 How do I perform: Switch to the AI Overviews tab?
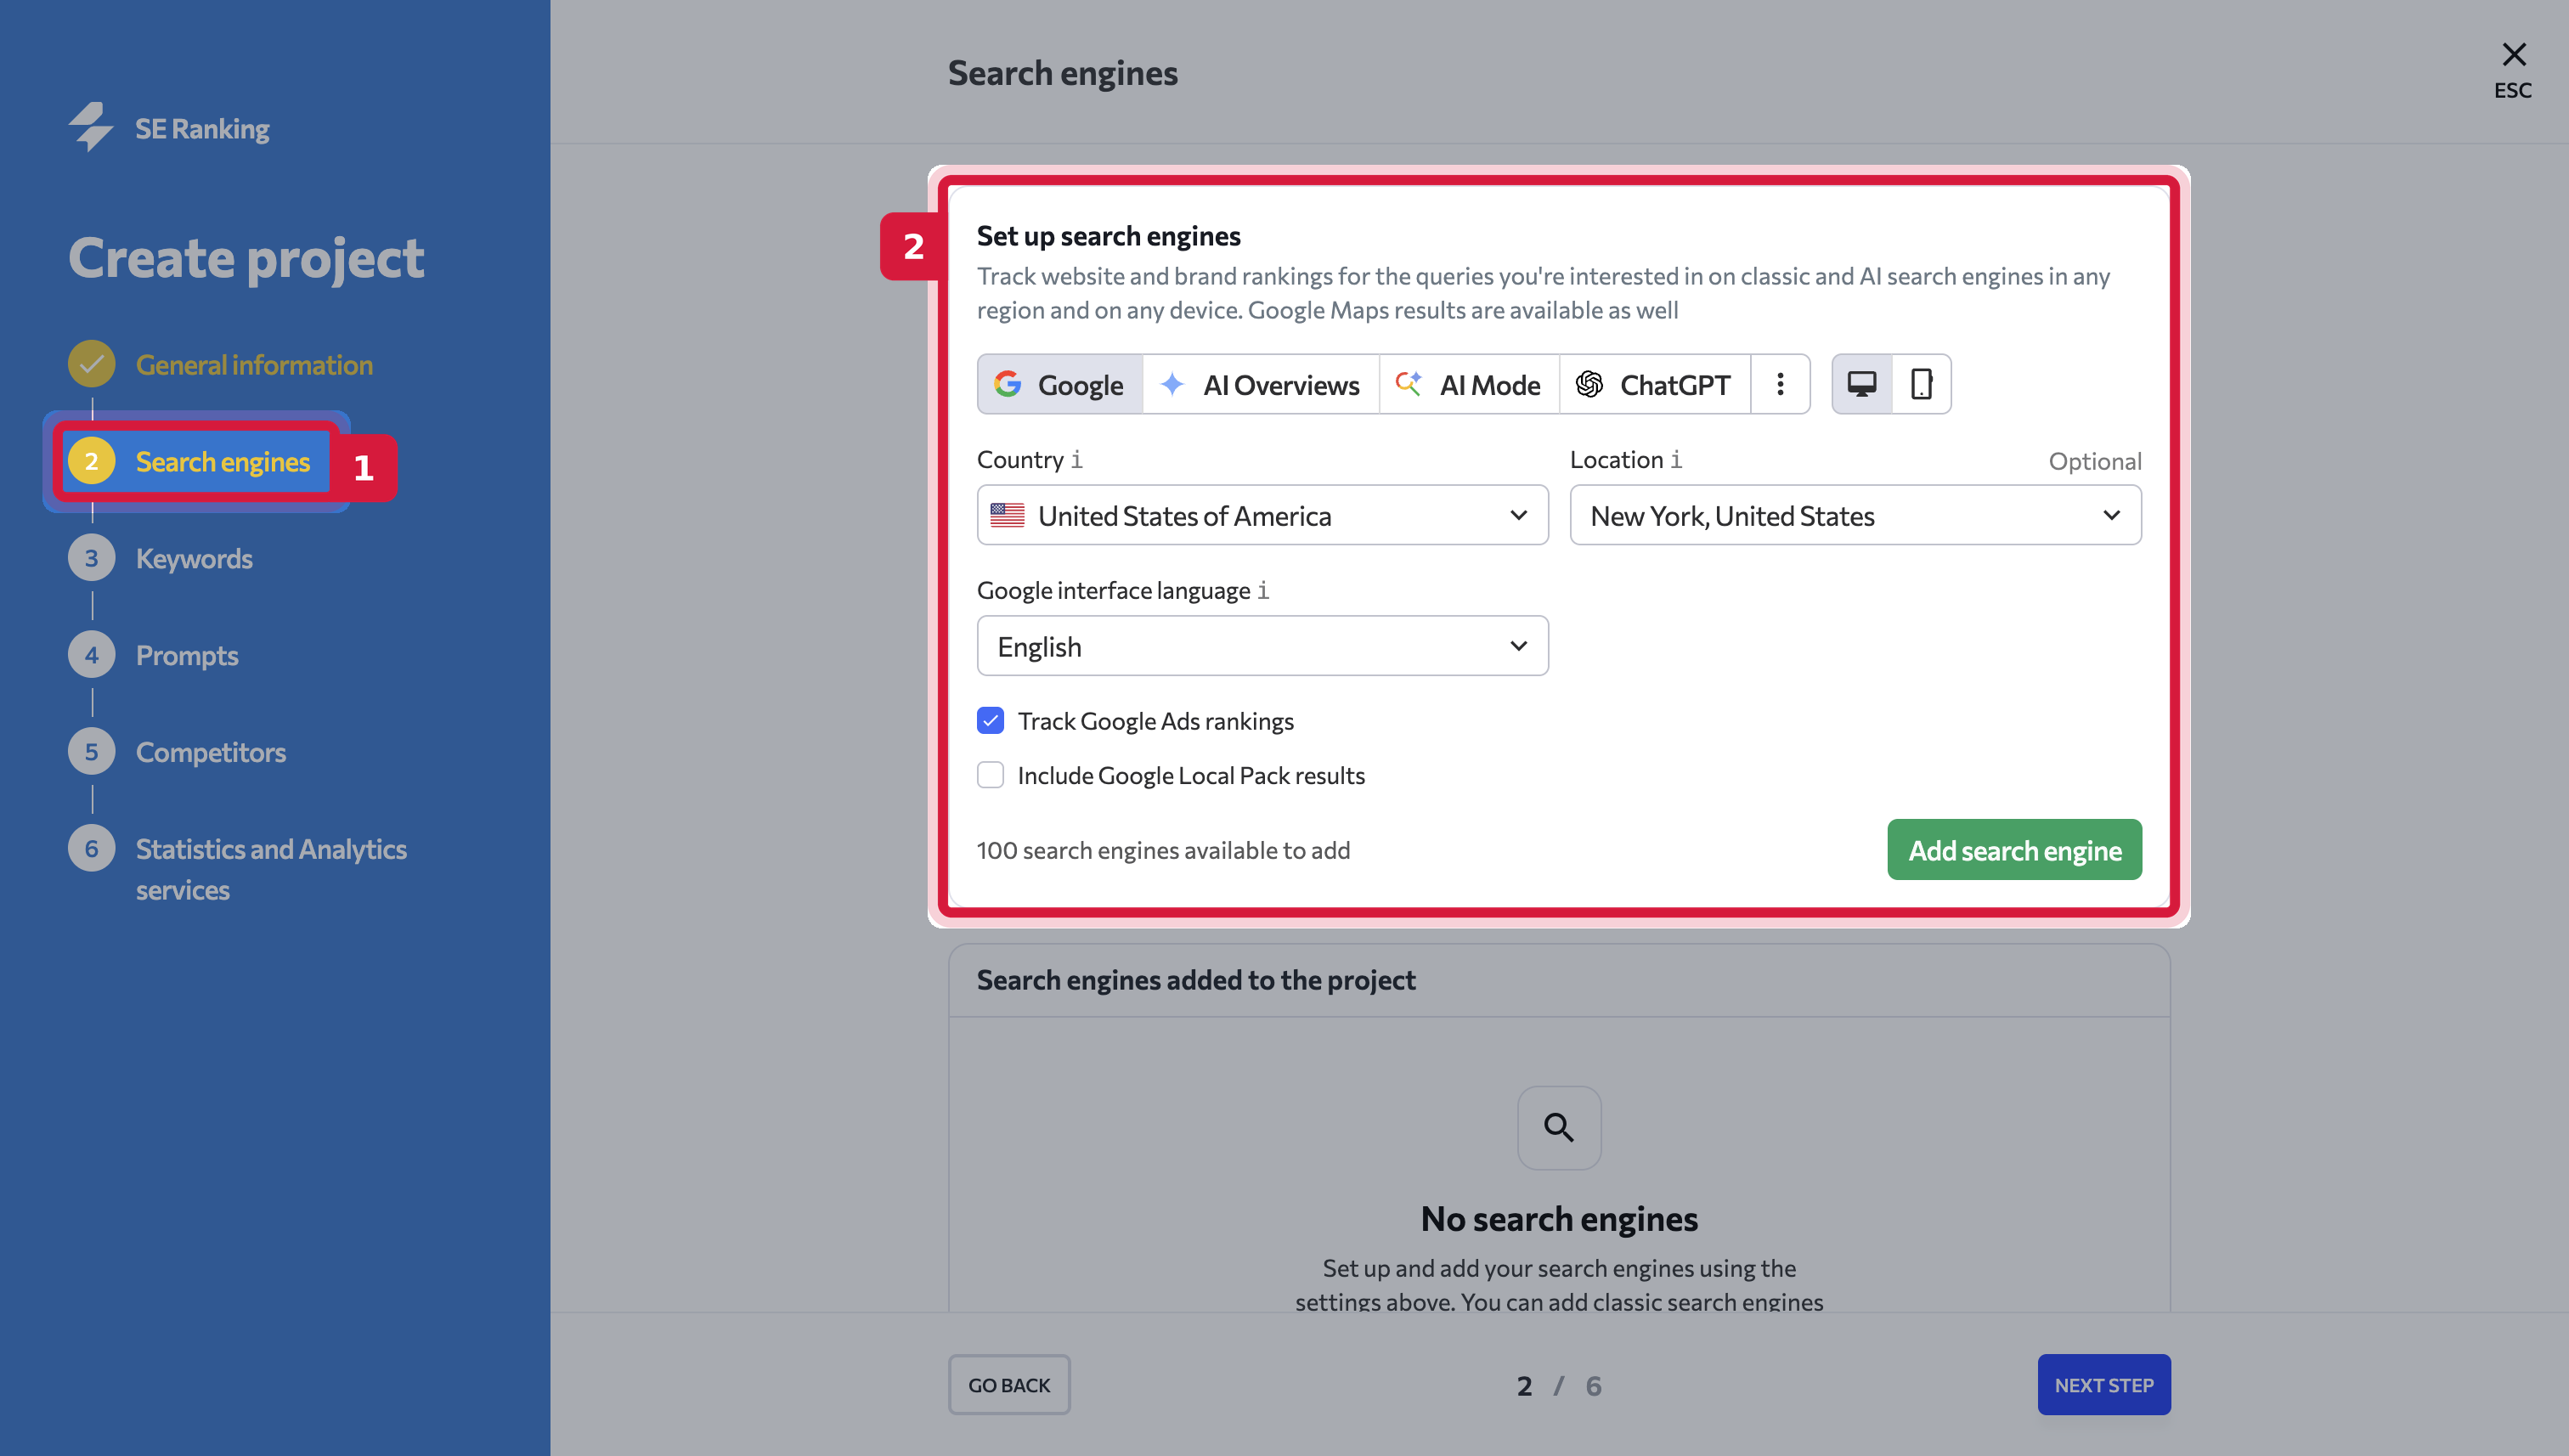[x=1261, y=384]
